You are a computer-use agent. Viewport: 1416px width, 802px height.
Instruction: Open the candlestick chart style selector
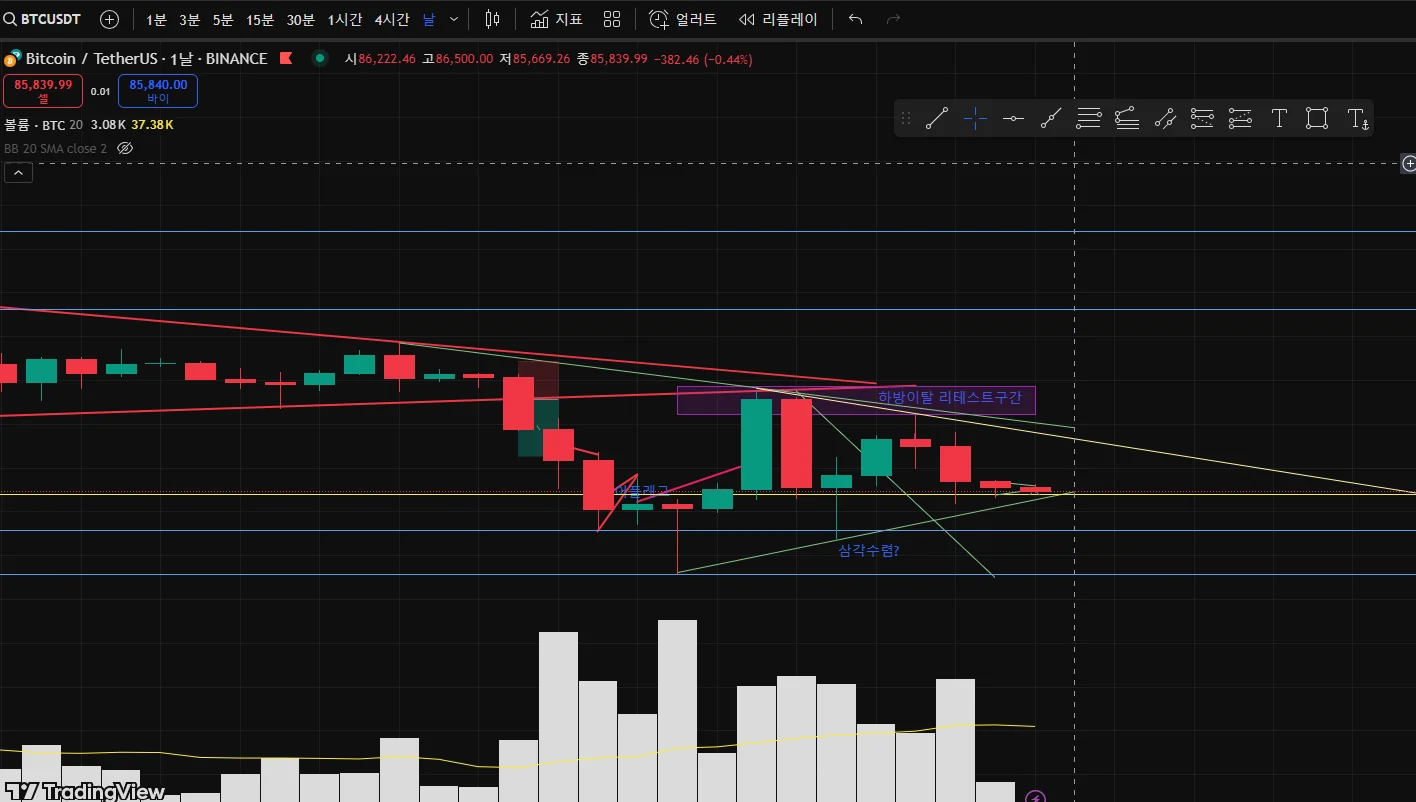(492, 19)
